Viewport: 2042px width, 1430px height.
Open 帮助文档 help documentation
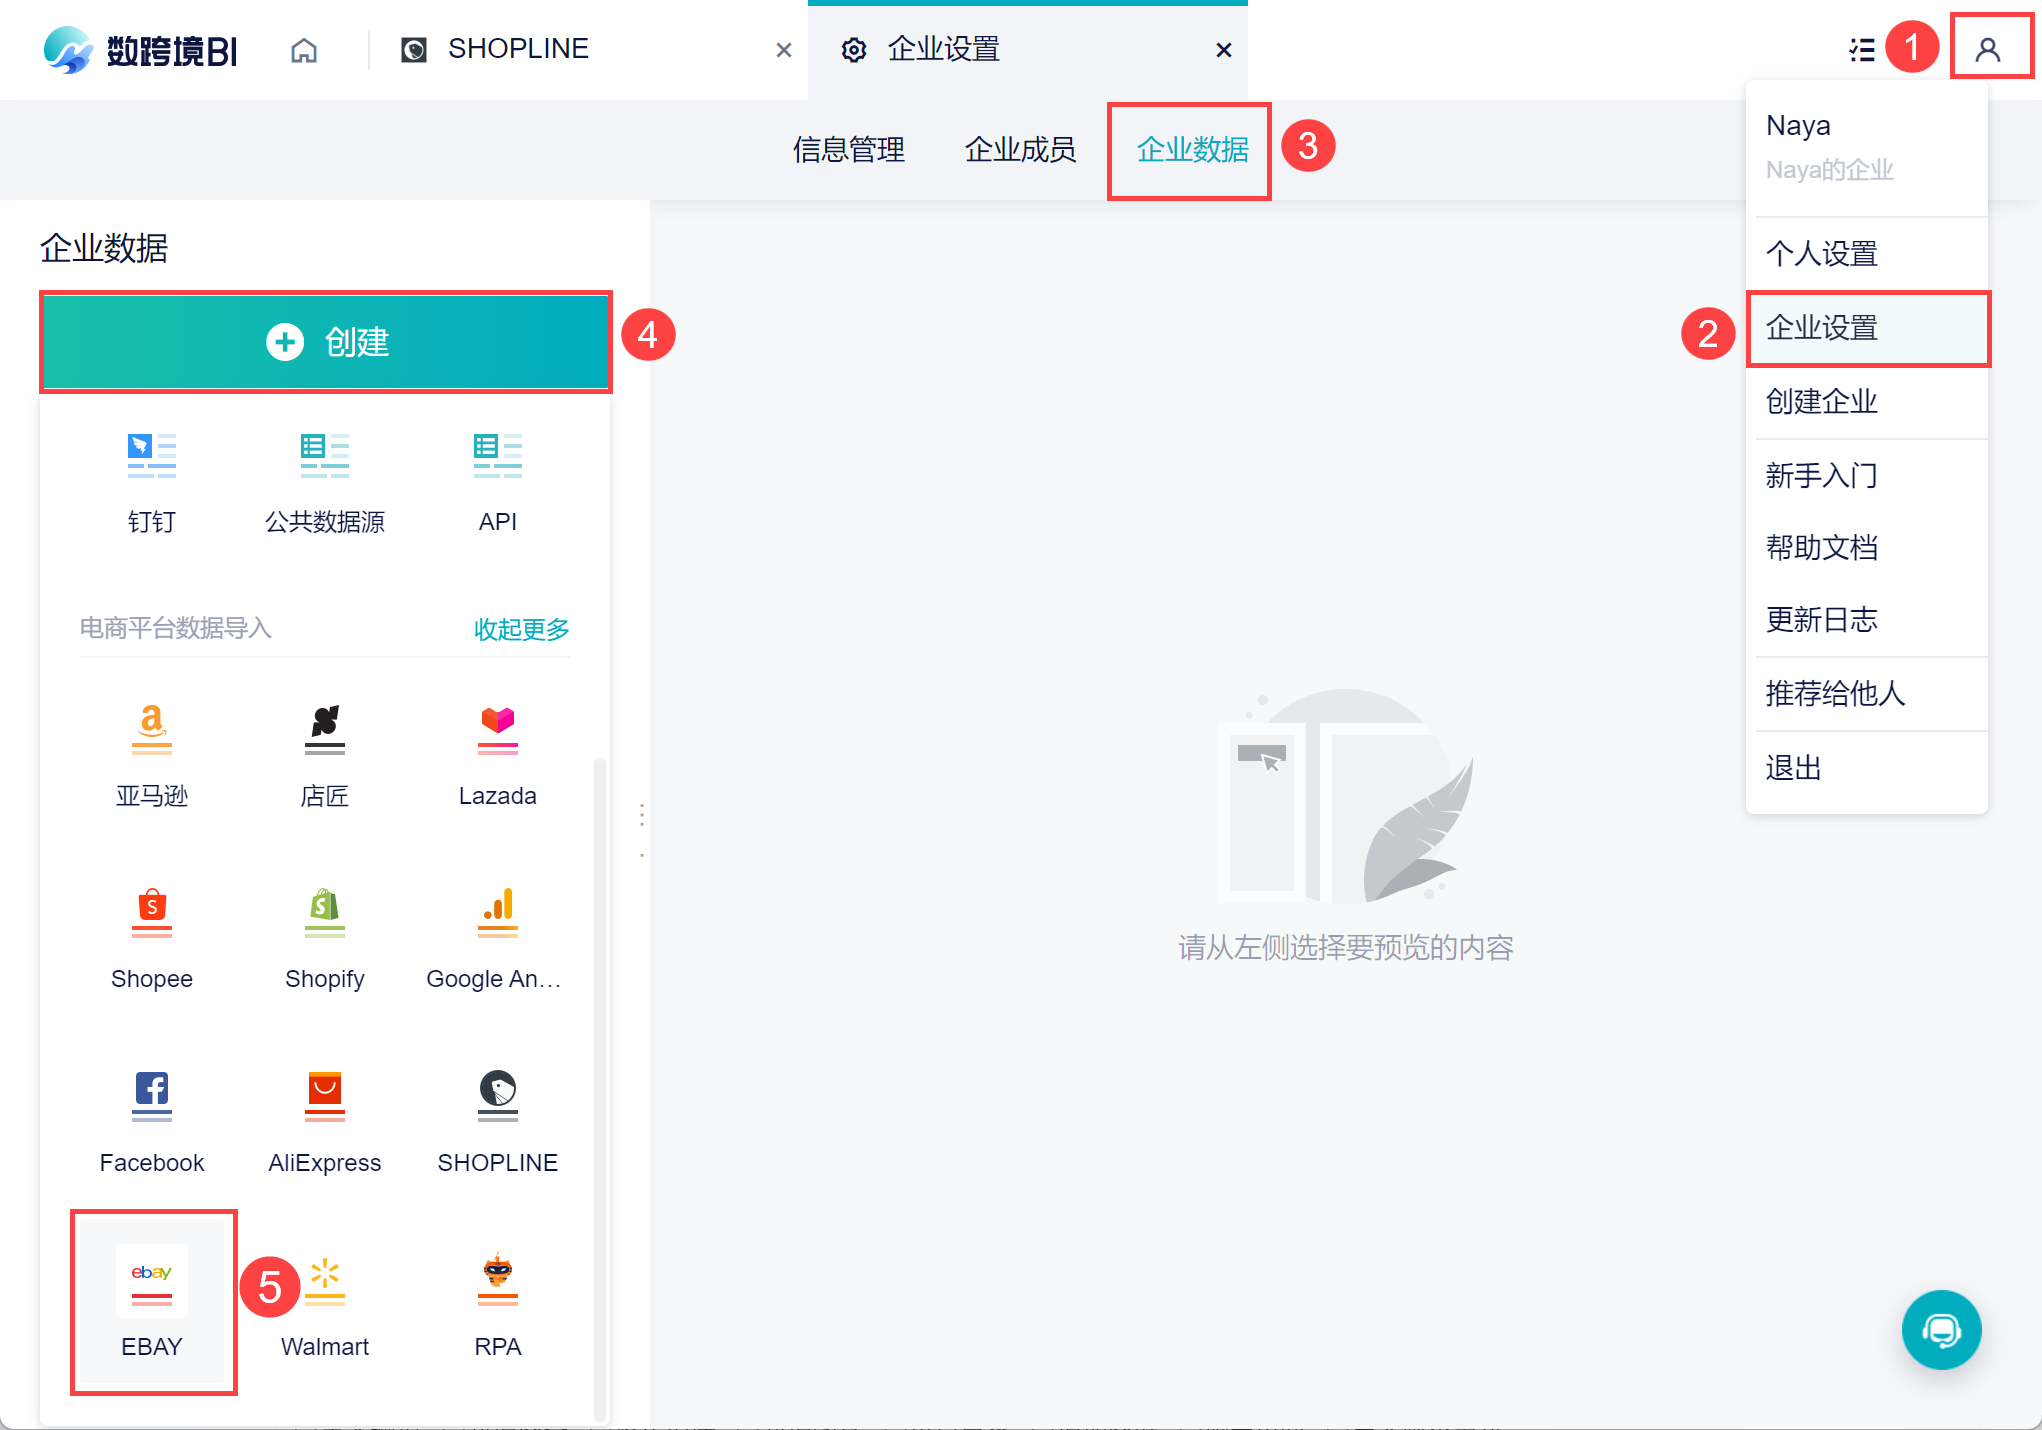coord(1821,548)
